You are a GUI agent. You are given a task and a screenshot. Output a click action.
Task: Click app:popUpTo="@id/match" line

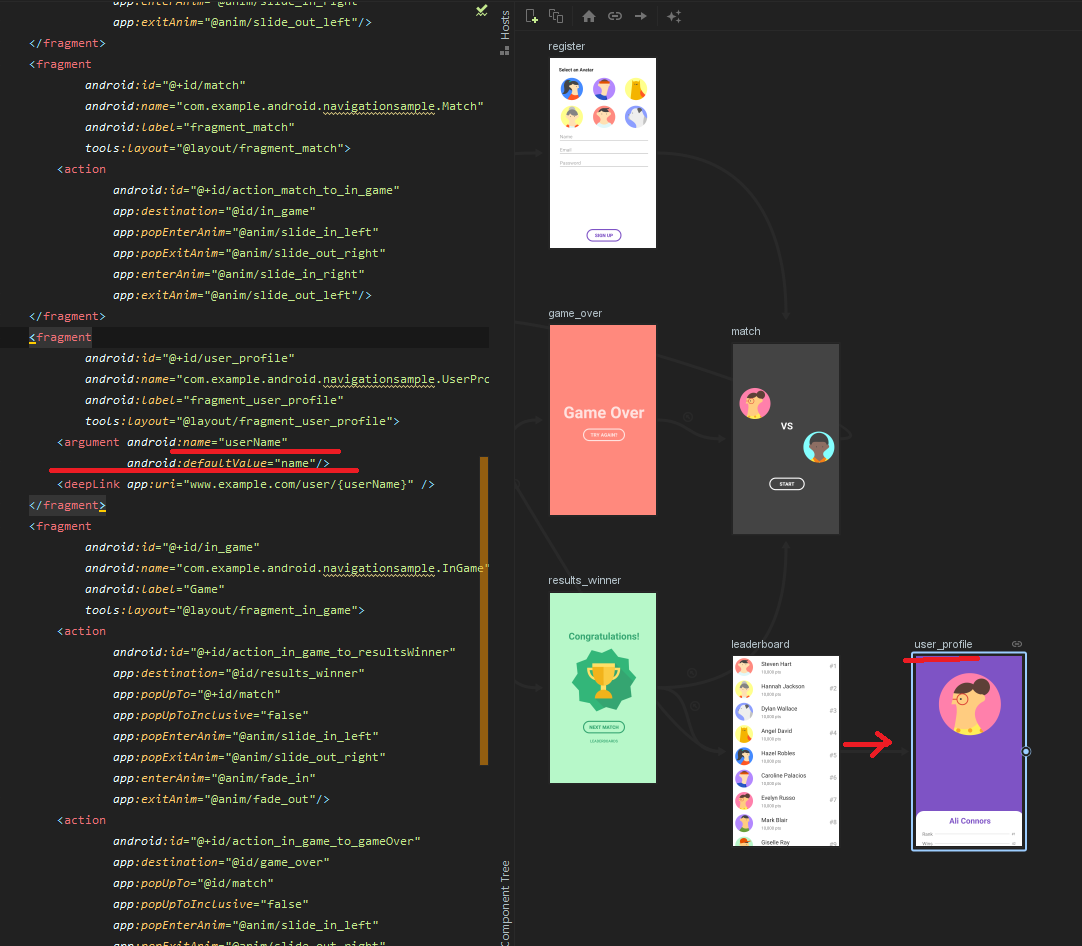(193, 883)
